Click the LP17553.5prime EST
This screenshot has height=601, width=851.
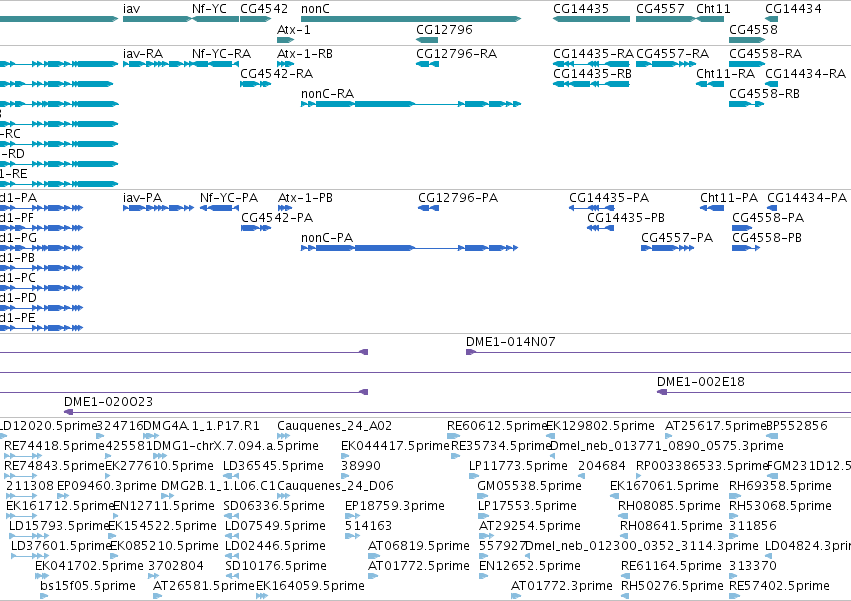tap(484, 516)
